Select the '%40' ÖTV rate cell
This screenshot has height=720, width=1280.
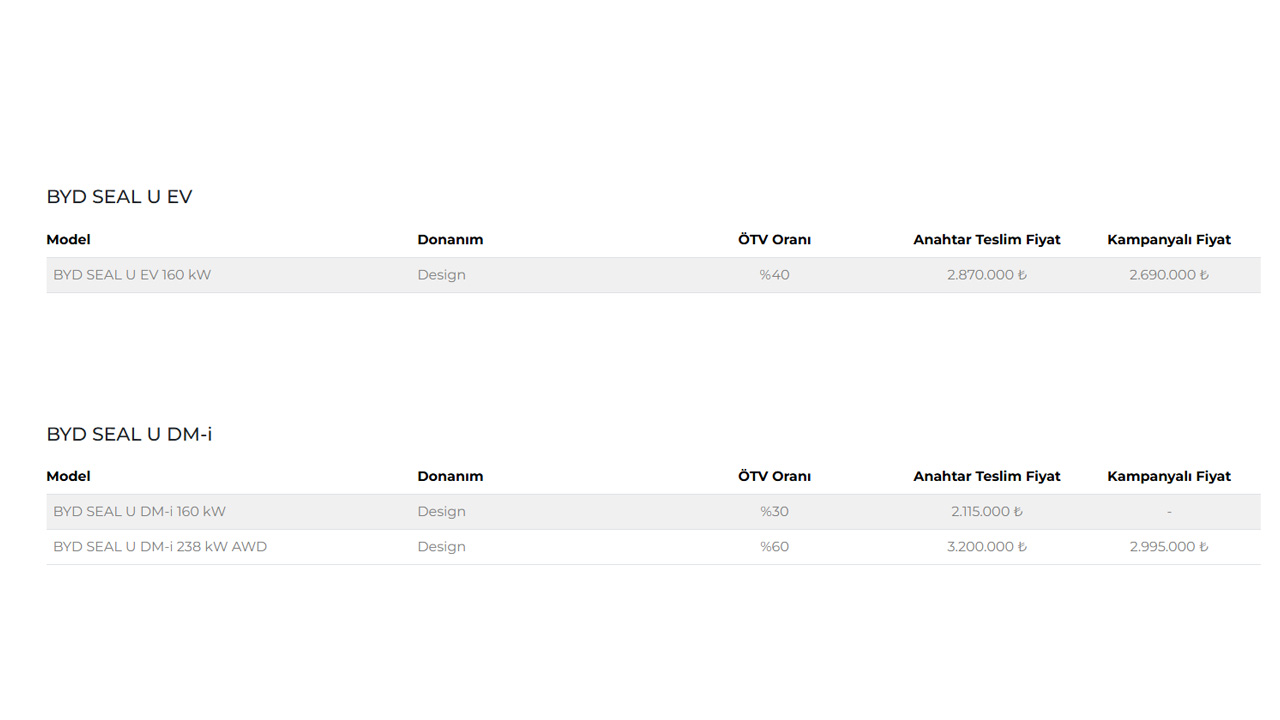click(774, 275)
